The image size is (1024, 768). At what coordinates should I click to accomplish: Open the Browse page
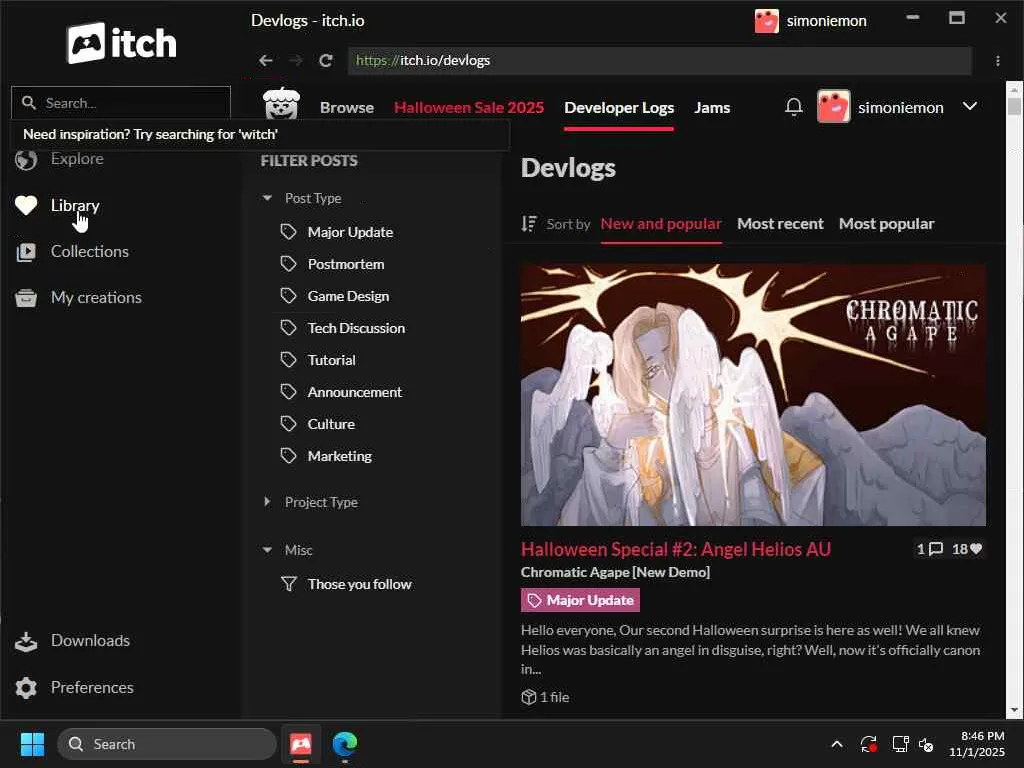coord(347,108)
